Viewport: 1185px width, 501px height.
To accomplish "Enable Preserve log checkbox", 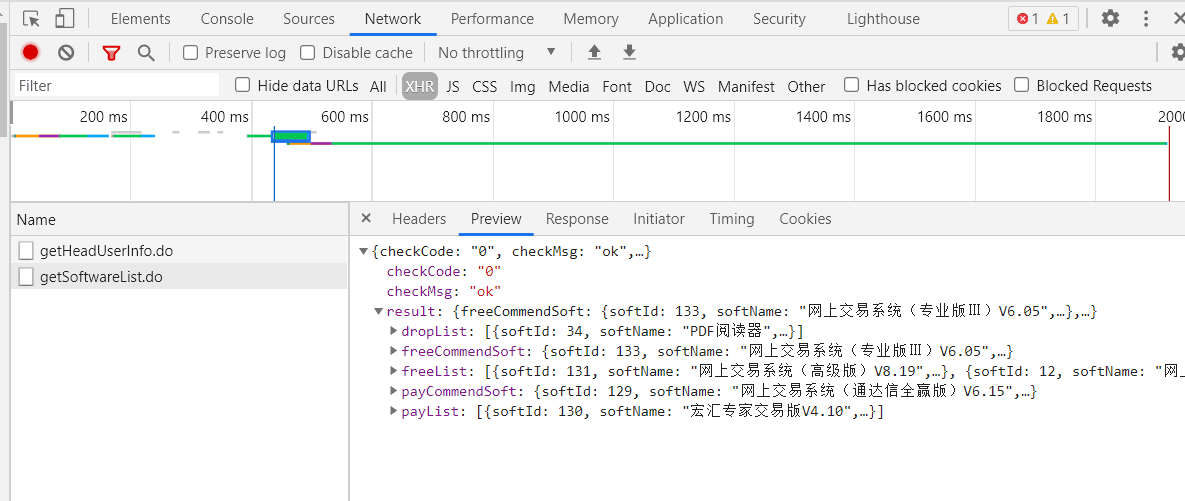I will [x=191, y=52].
